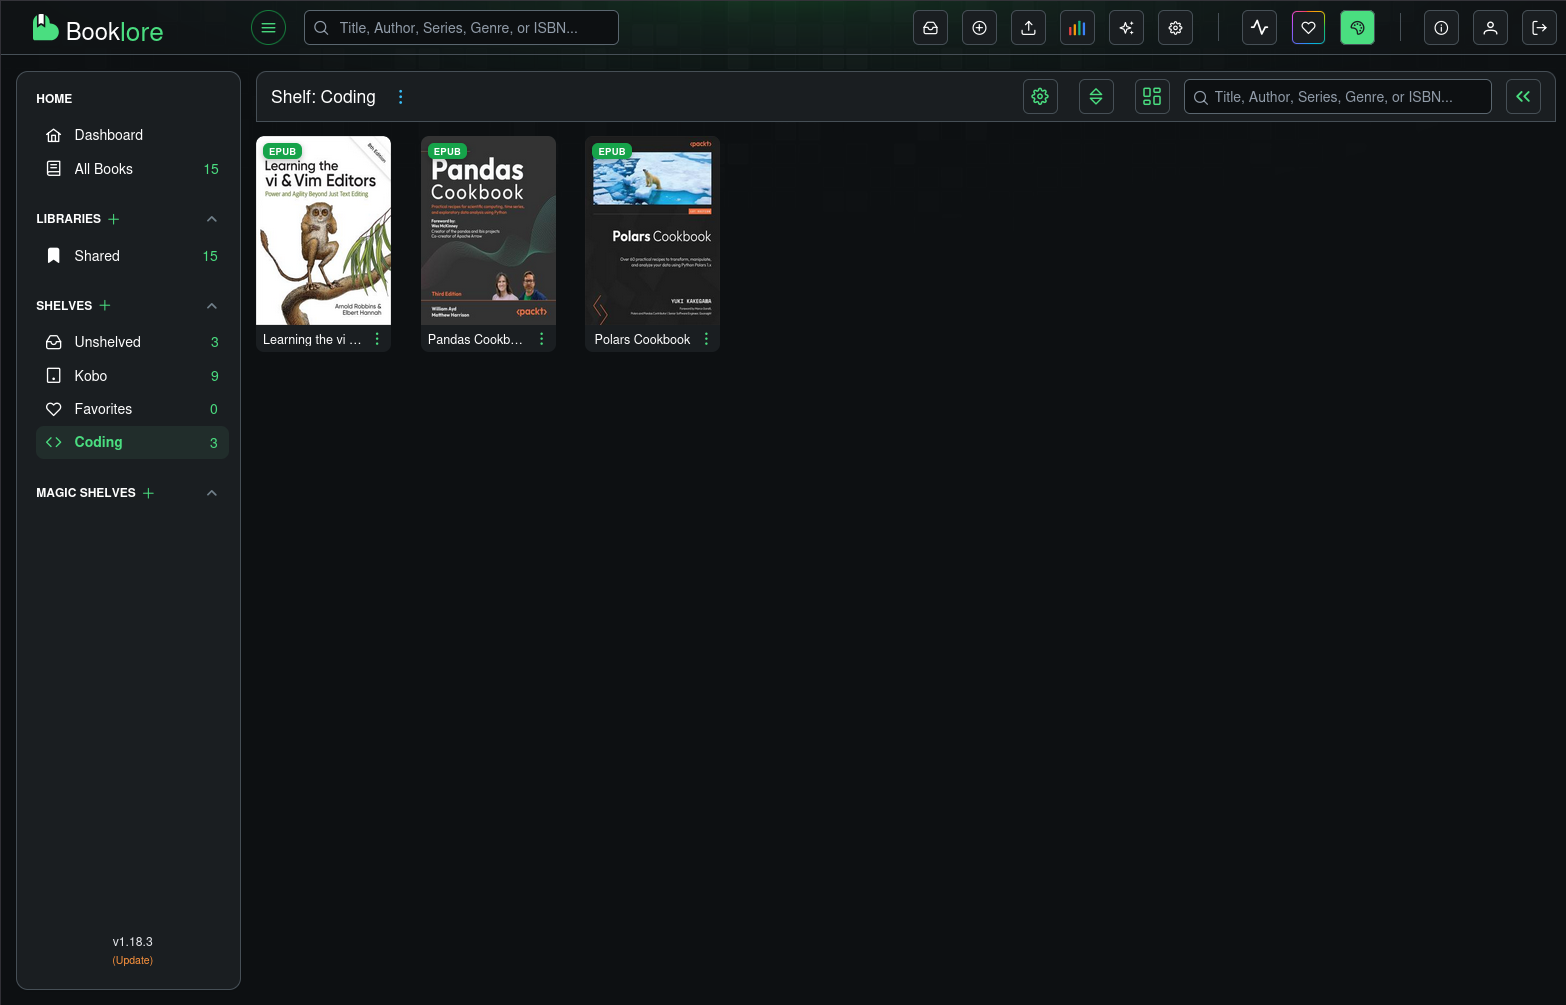Open the upload books icon
This screenshot has width=1566, height=1005.
1028,27
